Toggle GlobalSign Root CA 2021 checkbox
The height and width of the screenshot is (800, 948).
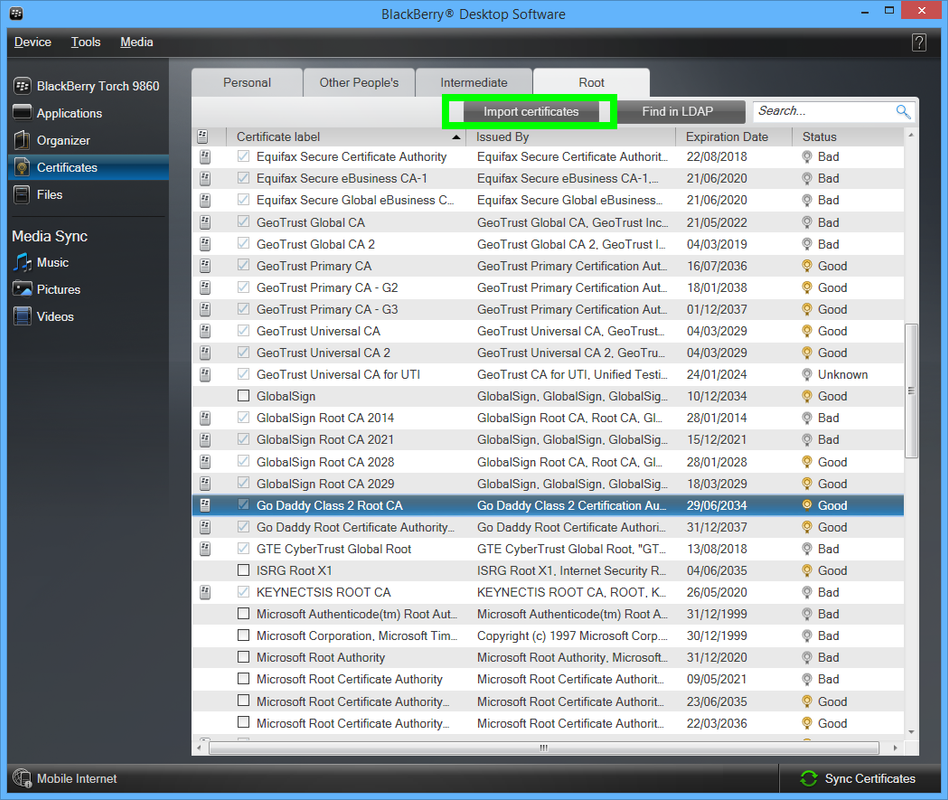point(243,440)
